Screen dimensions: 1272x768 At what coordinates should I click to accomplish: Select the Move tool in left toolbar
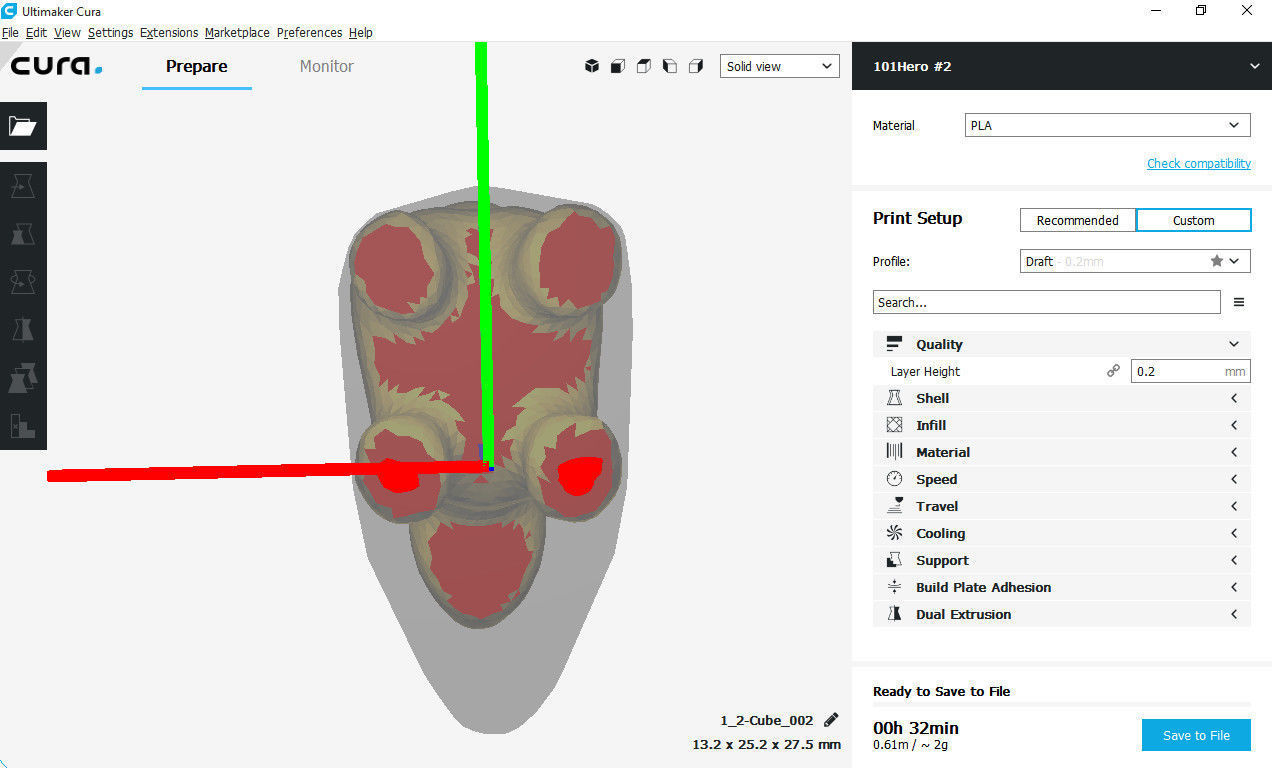coord(23,186)
